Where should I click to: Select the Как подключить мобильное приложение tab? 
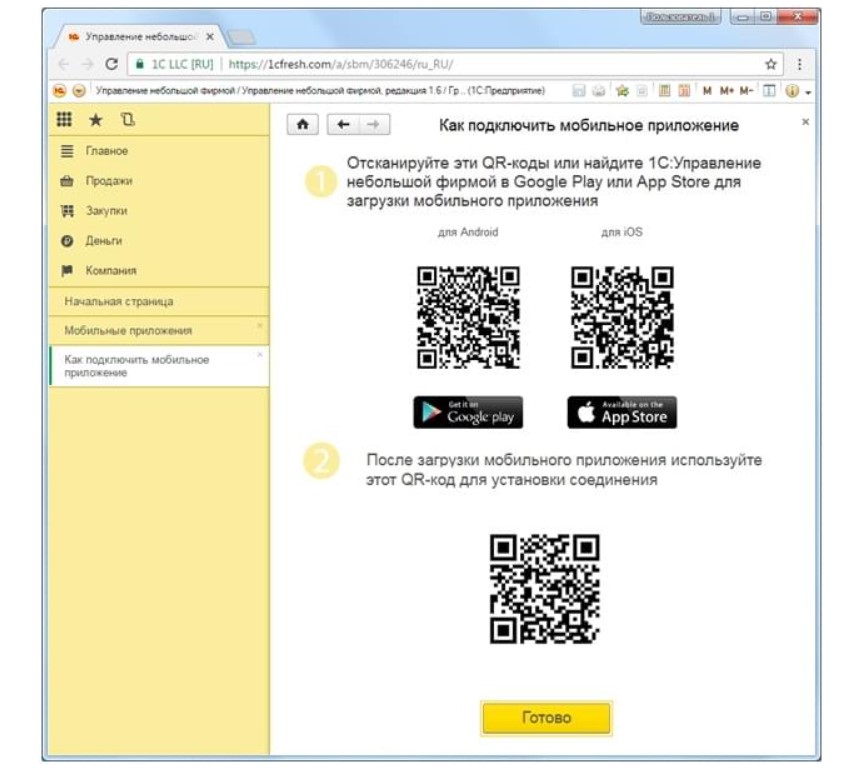[x=159, y=366]
